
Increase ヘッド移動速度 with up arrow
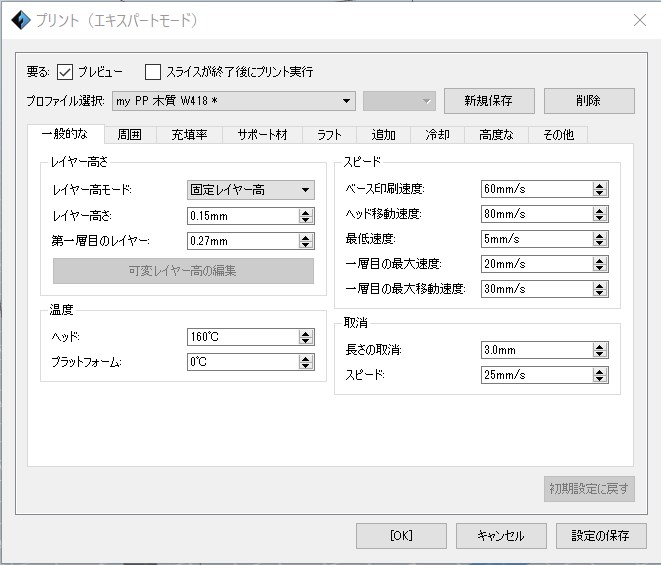pos(599,210)
